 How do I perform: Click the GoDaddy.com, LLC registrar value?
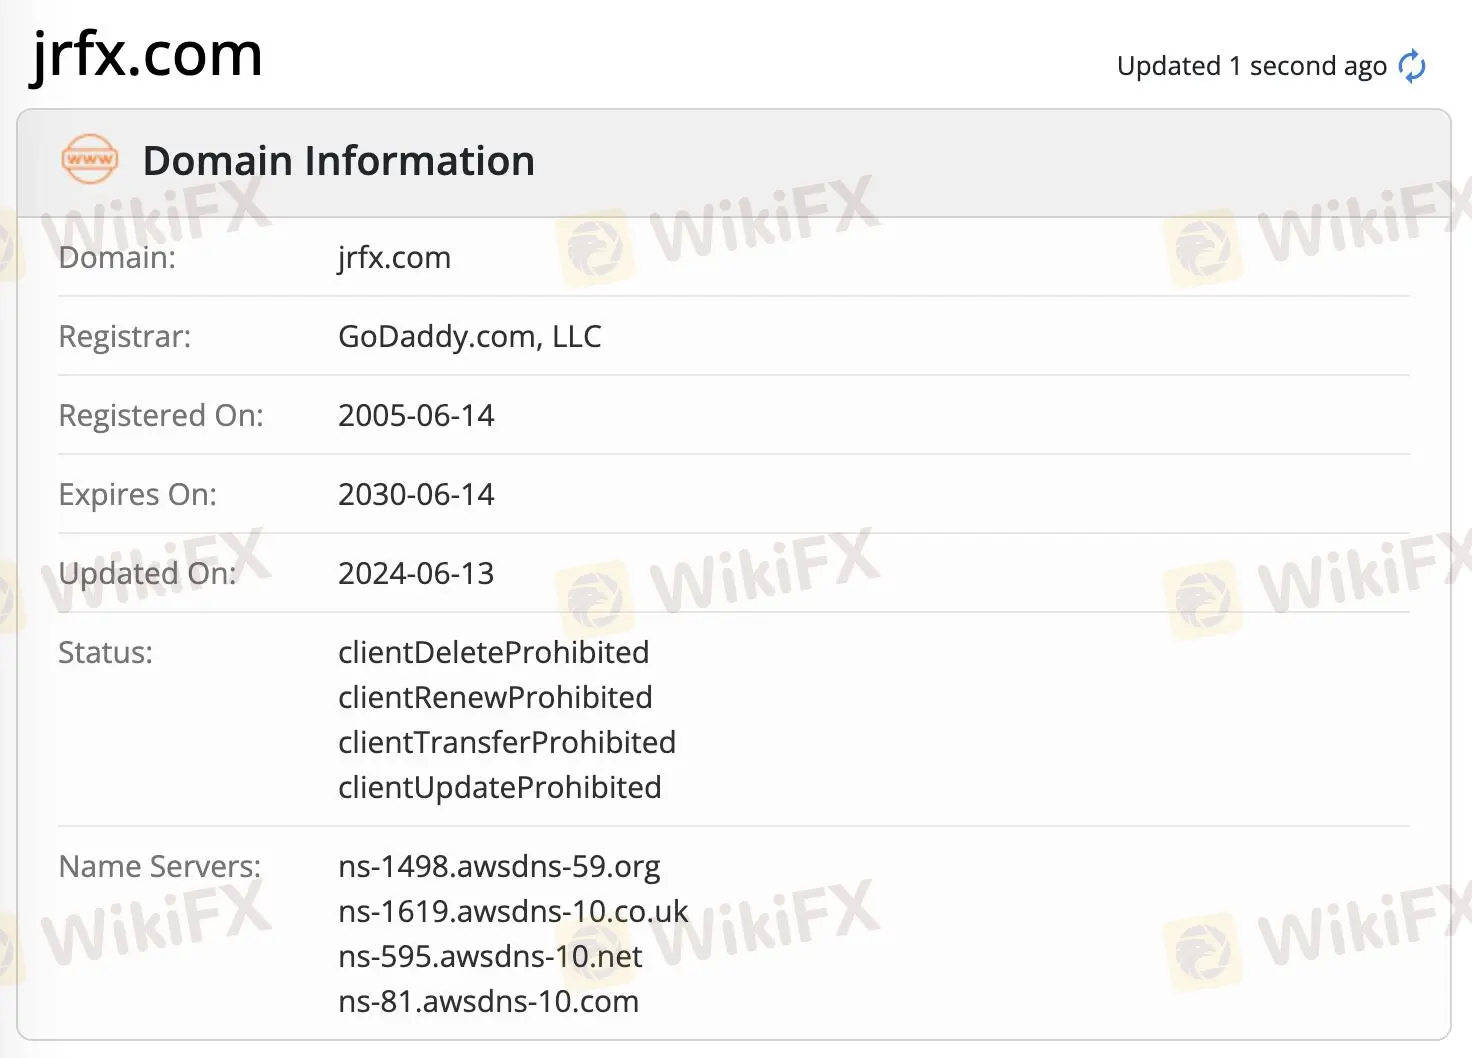[x=469, y=336]
